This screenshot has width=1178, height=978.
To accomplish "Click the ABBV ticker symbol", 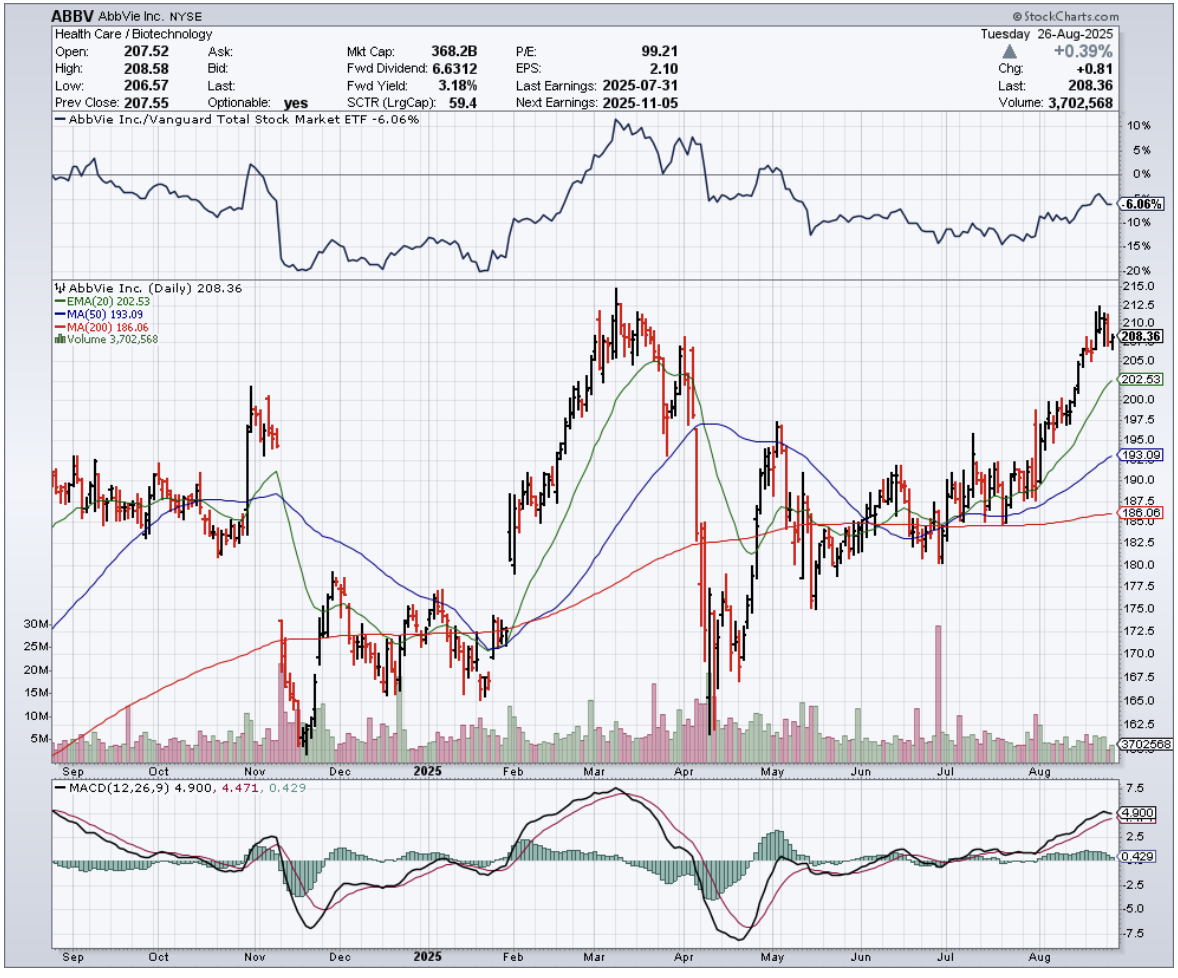I will pos(75,16).
